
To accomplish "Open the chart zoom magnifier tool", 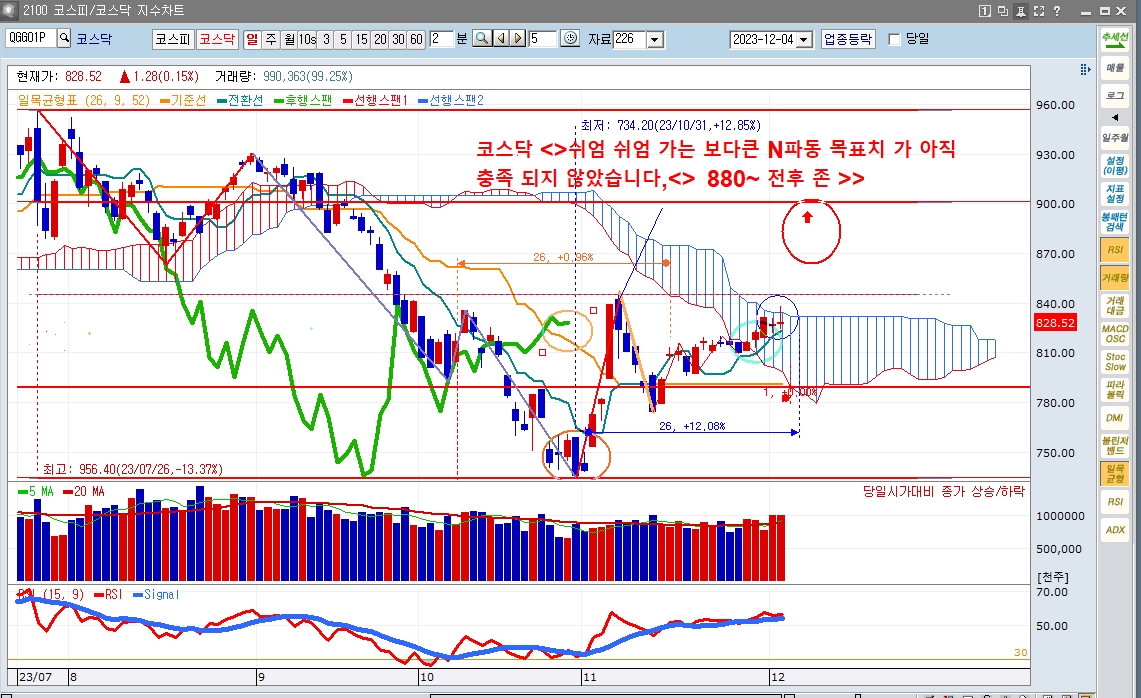I will pos(482,39).
